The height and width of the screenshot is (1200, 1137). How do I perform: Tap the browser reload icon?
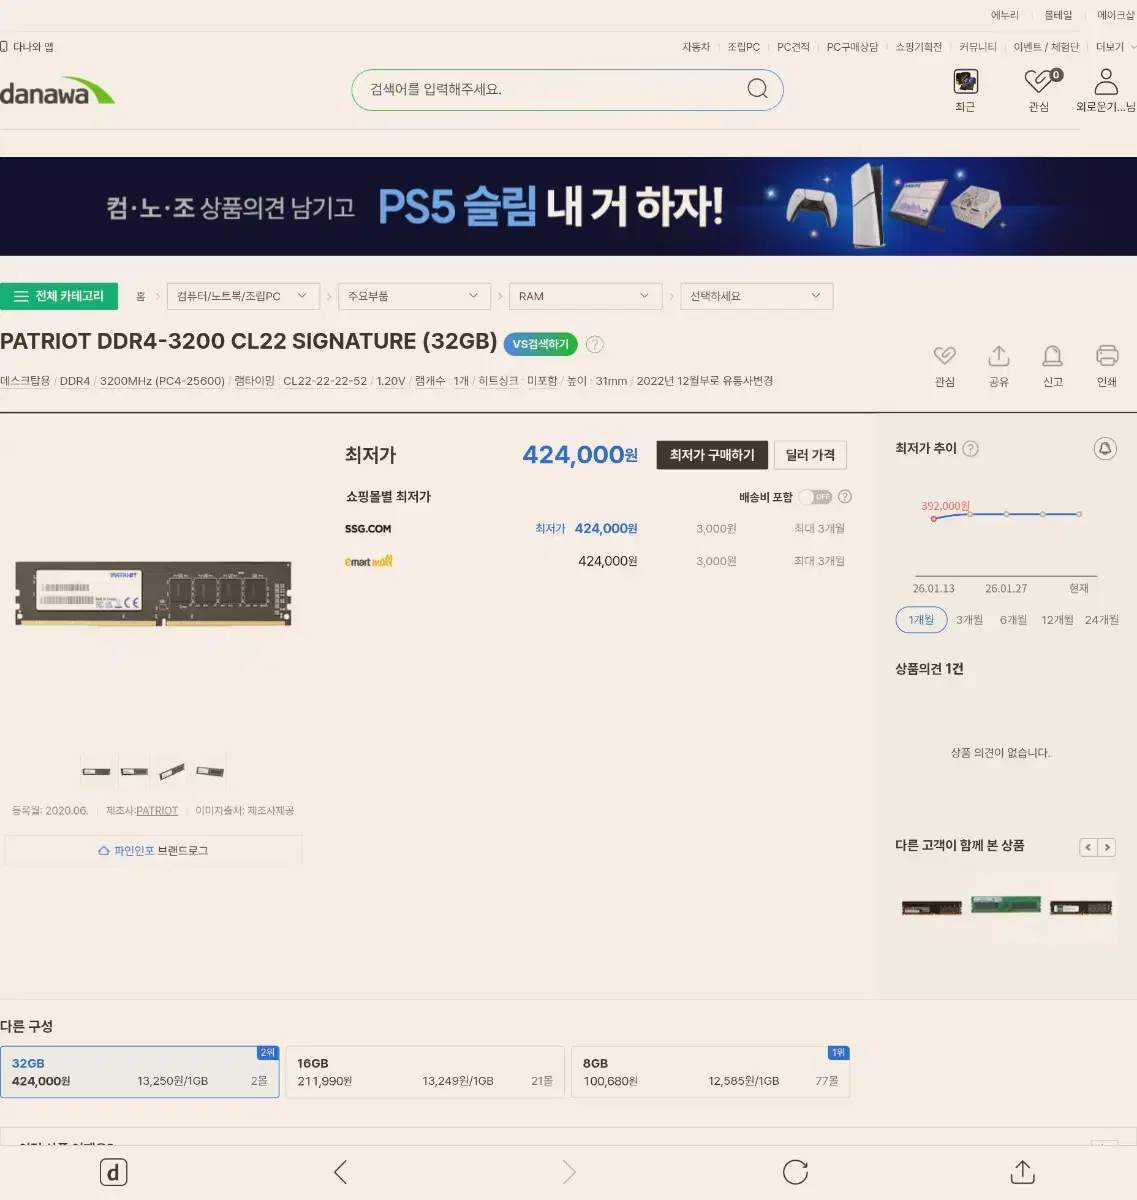tap(796, 1172)
